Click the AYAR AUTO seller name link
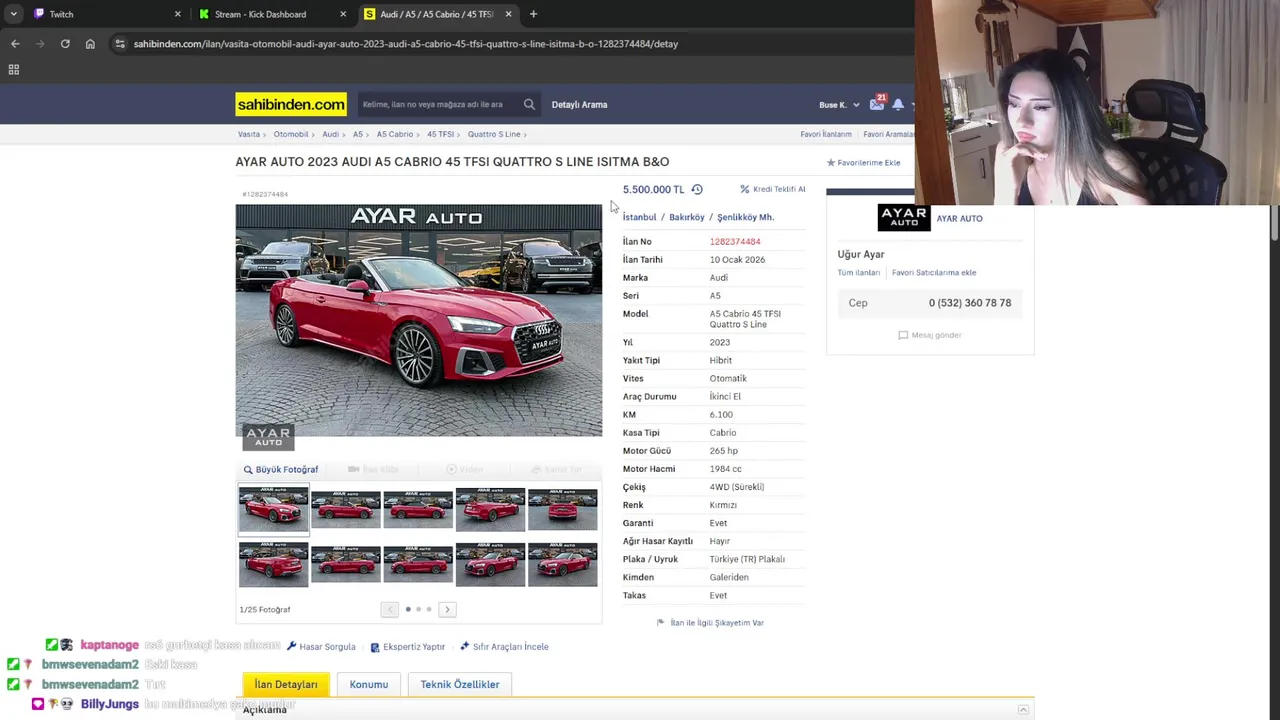Viewport: 1280px width, 720px height. tap(959, 218)
